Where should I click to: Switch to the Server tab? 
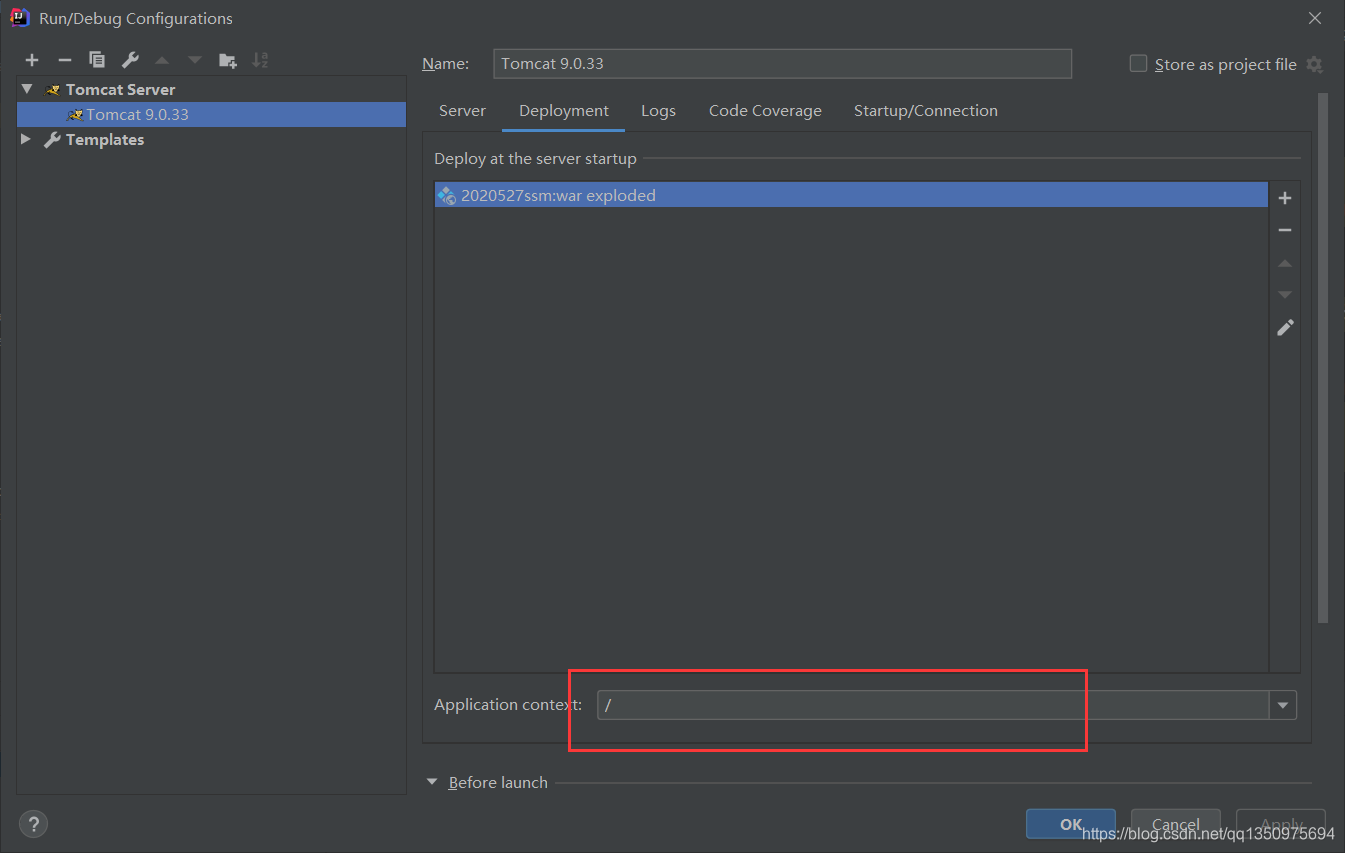[462, 111]
